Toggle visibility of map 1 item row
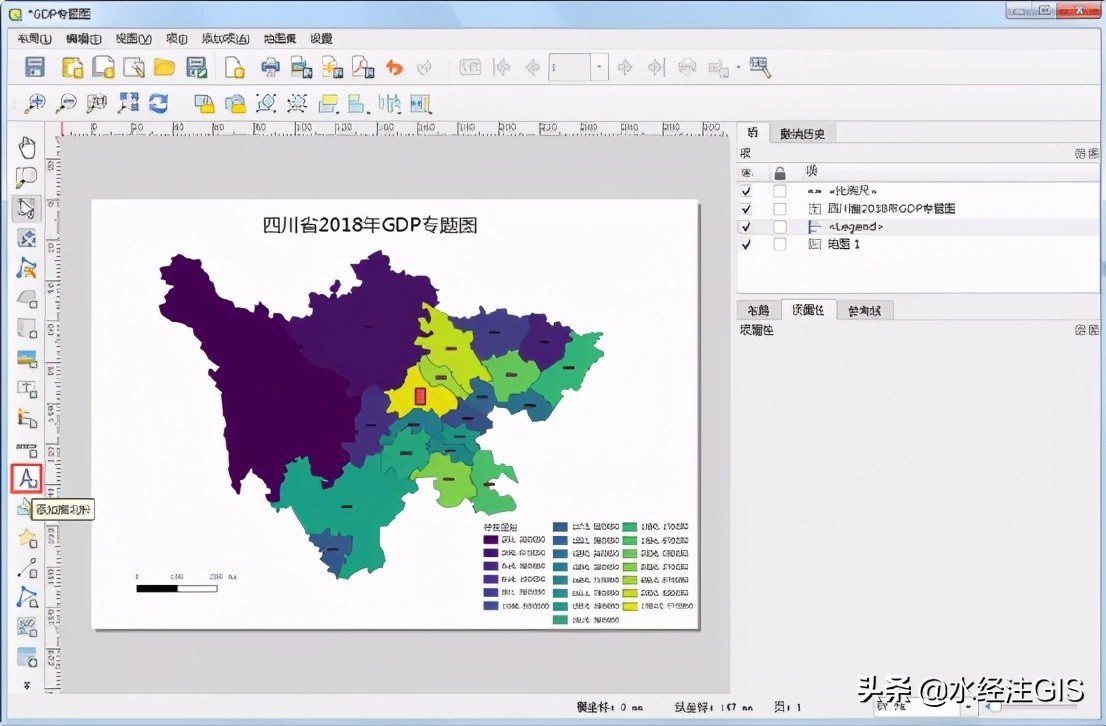 [746, 244]
